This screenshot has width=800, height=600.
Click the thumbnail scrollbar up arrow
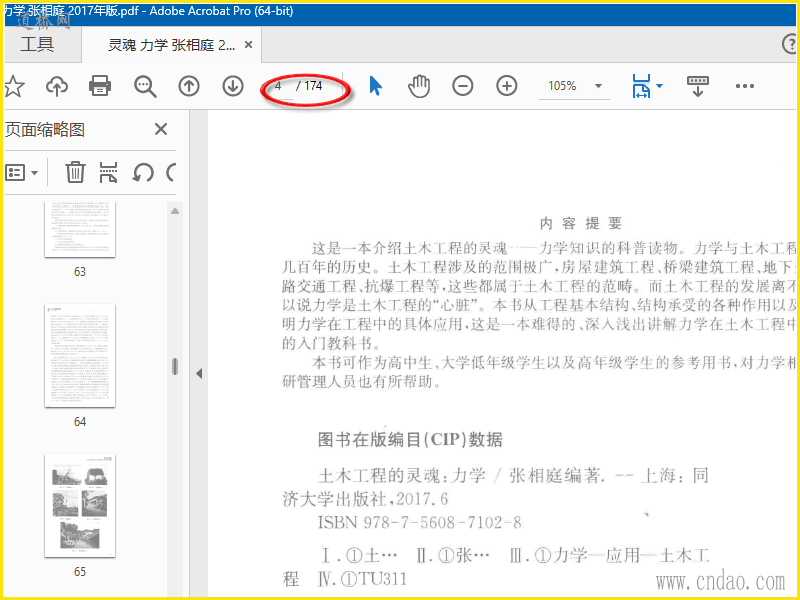[x=175, y=211]
